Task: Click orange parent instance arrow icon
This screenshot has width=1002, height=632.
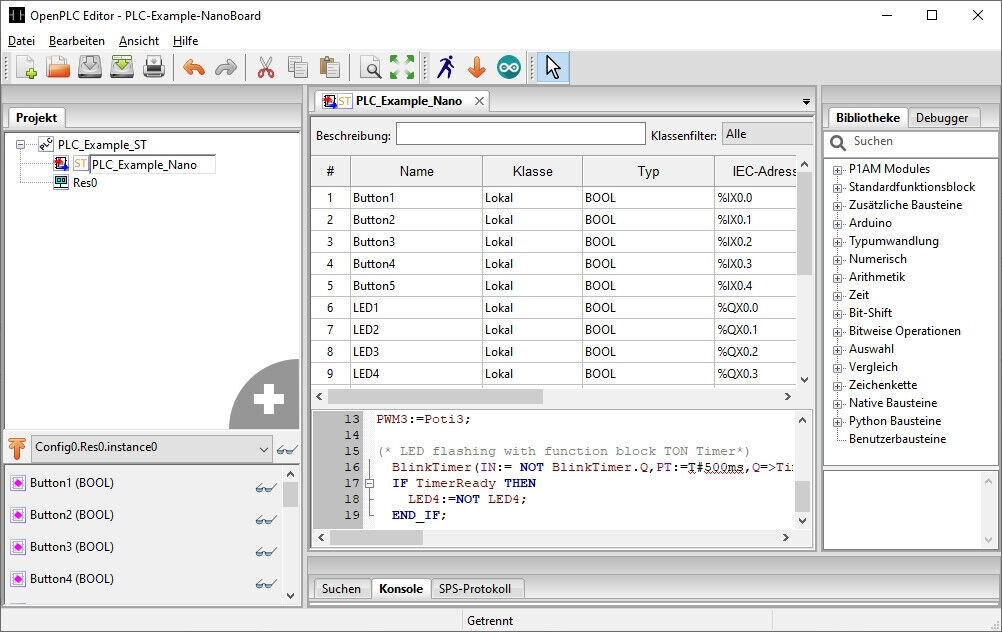Action: pyautogui.click(x=17, y=448)
